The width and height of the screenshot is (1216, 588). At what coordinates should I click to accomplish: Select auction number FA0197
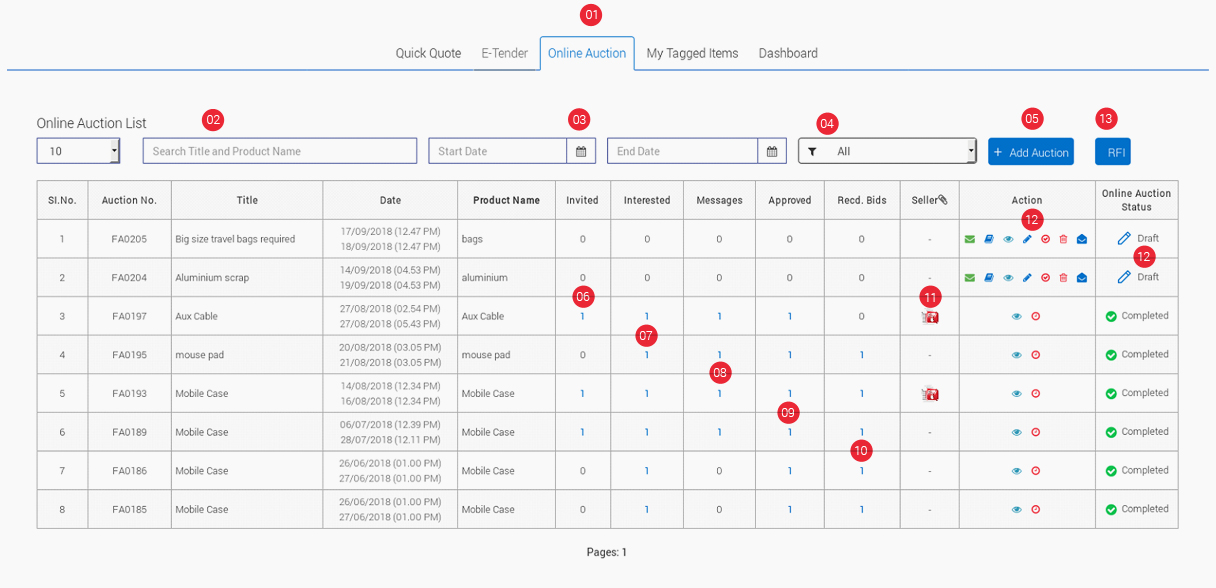coord(129,317)
